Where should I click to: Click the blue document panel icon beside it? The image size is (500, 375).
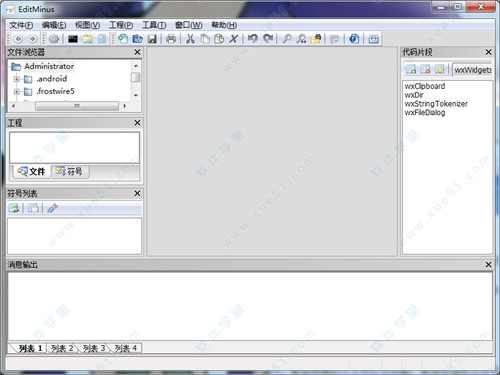[x=102, y=39]
